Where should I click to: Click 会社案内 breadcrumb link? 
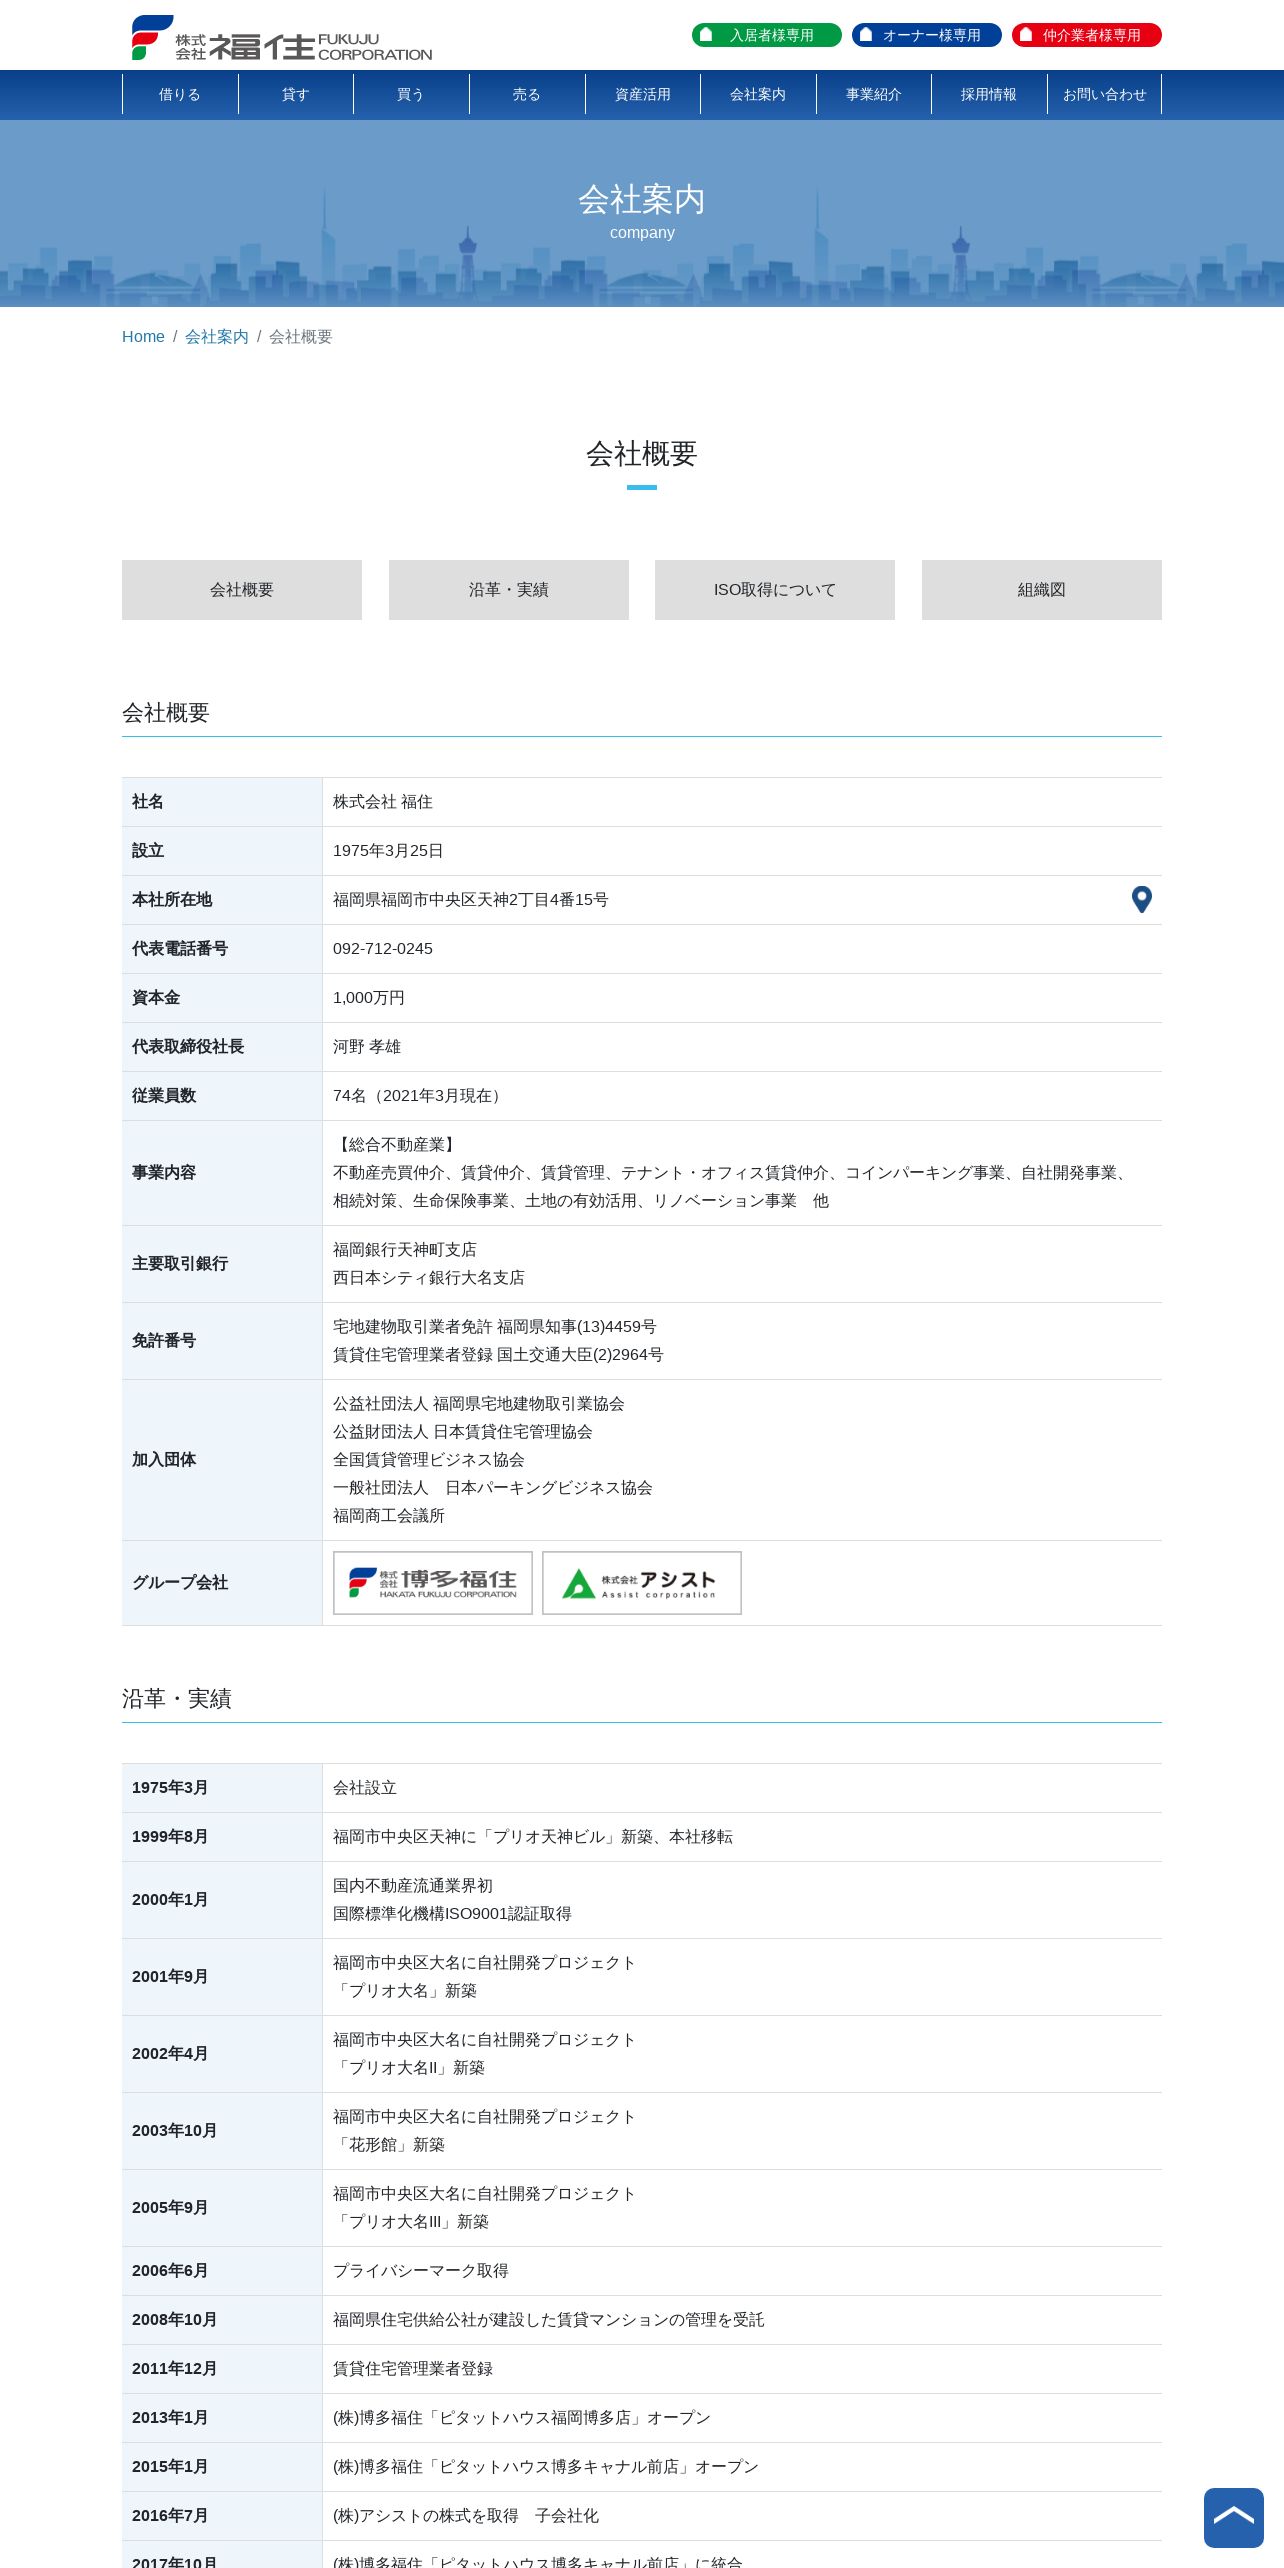click(x=217, y=337)
